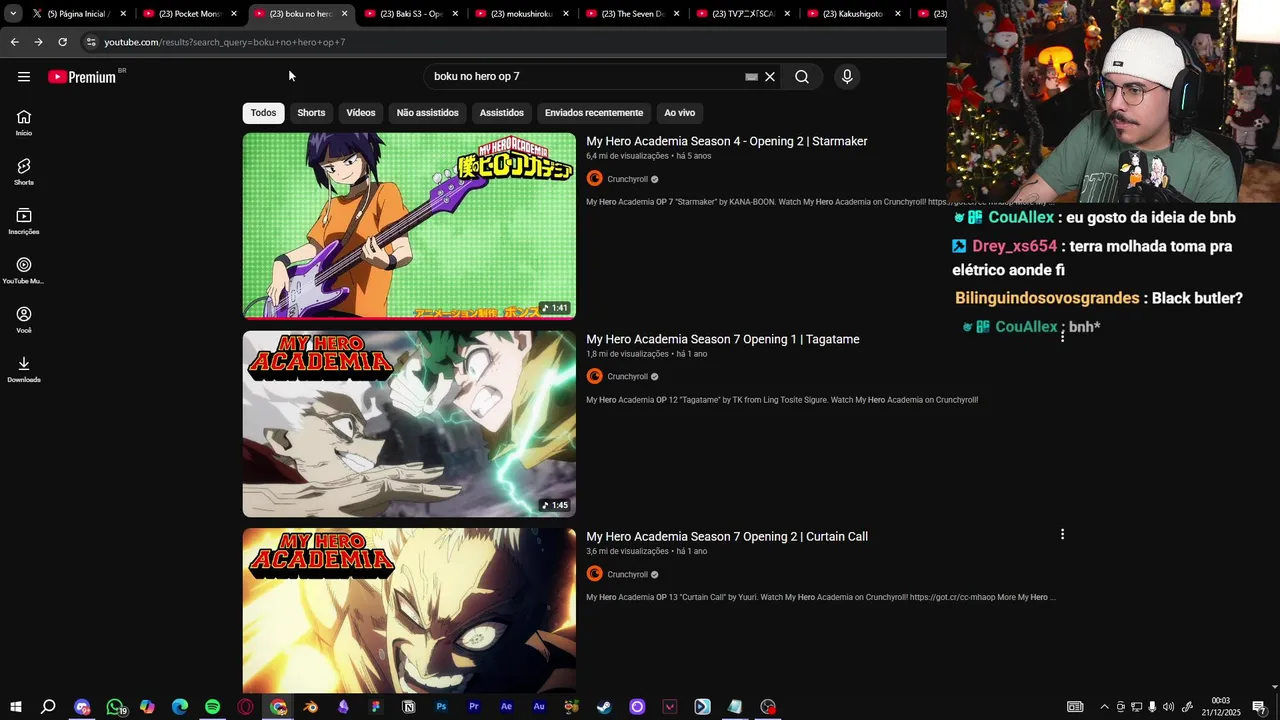Select the Assistidos filter chip
Image resolution: width=1280 pixels, height=720 pixels.
tap(502, 113)
